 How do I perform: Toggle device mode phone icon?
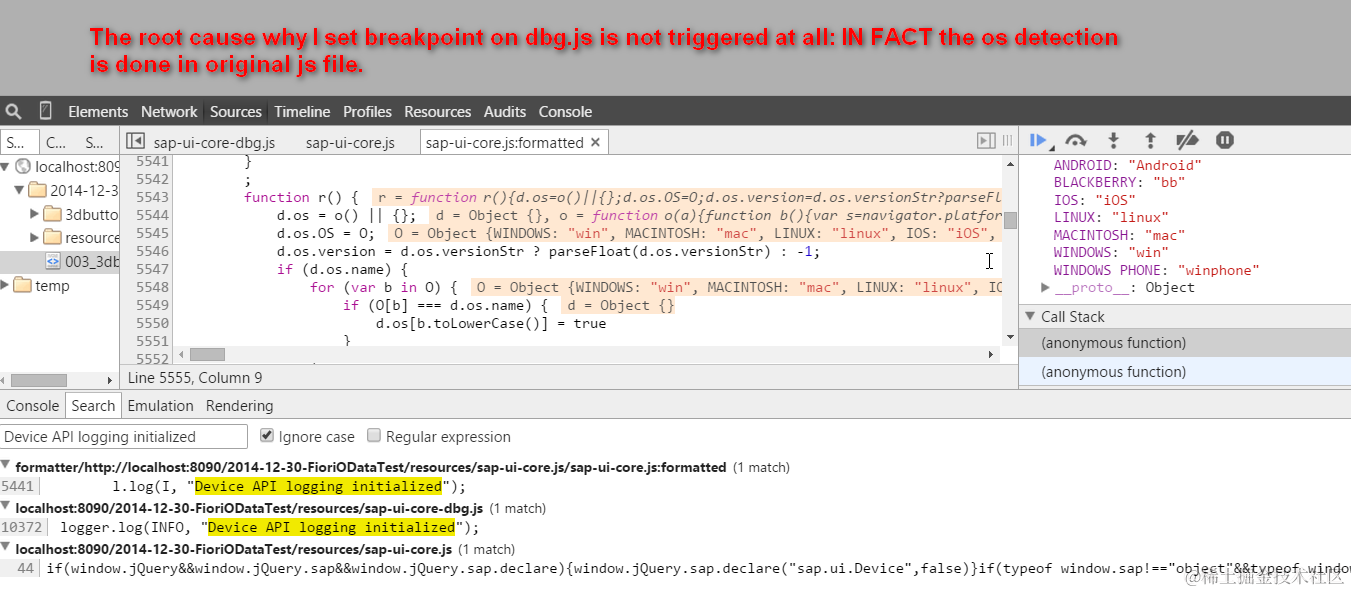coord(46,111)
